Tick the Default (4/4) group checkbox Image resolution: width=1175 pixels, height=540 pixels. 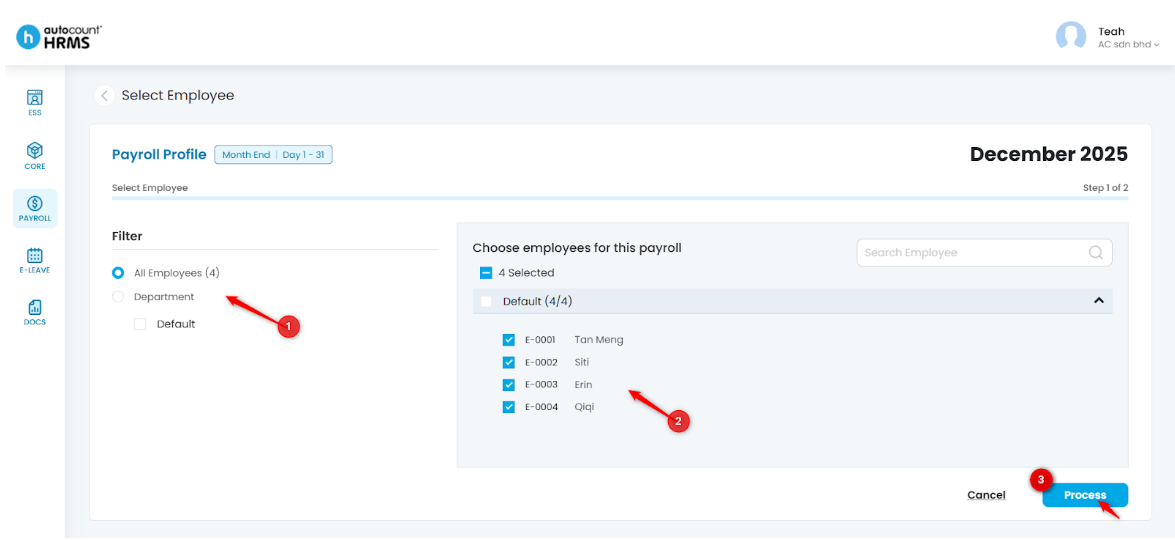point(486,301)
